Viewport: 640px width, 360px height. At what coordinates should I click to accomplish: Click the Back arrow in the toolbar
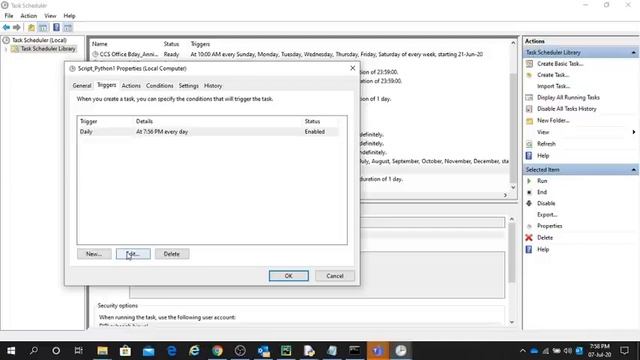click(x=6, y=27)
